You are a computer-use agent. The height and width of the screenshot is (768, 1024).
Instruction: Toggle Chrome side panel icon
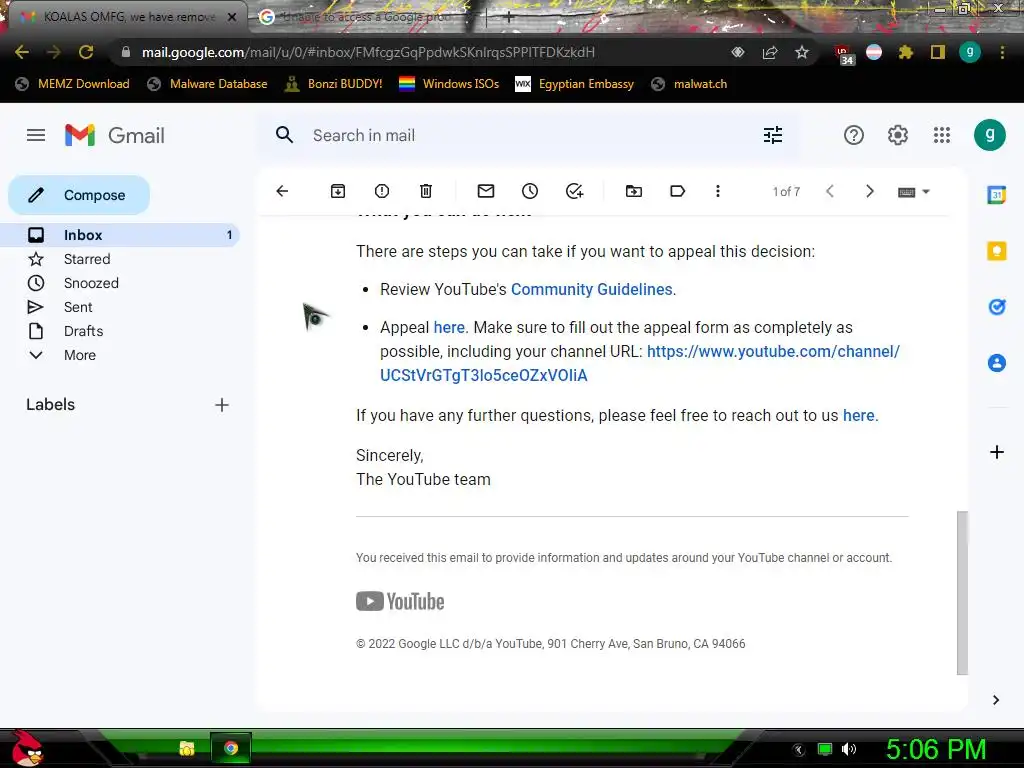[938, 52]
